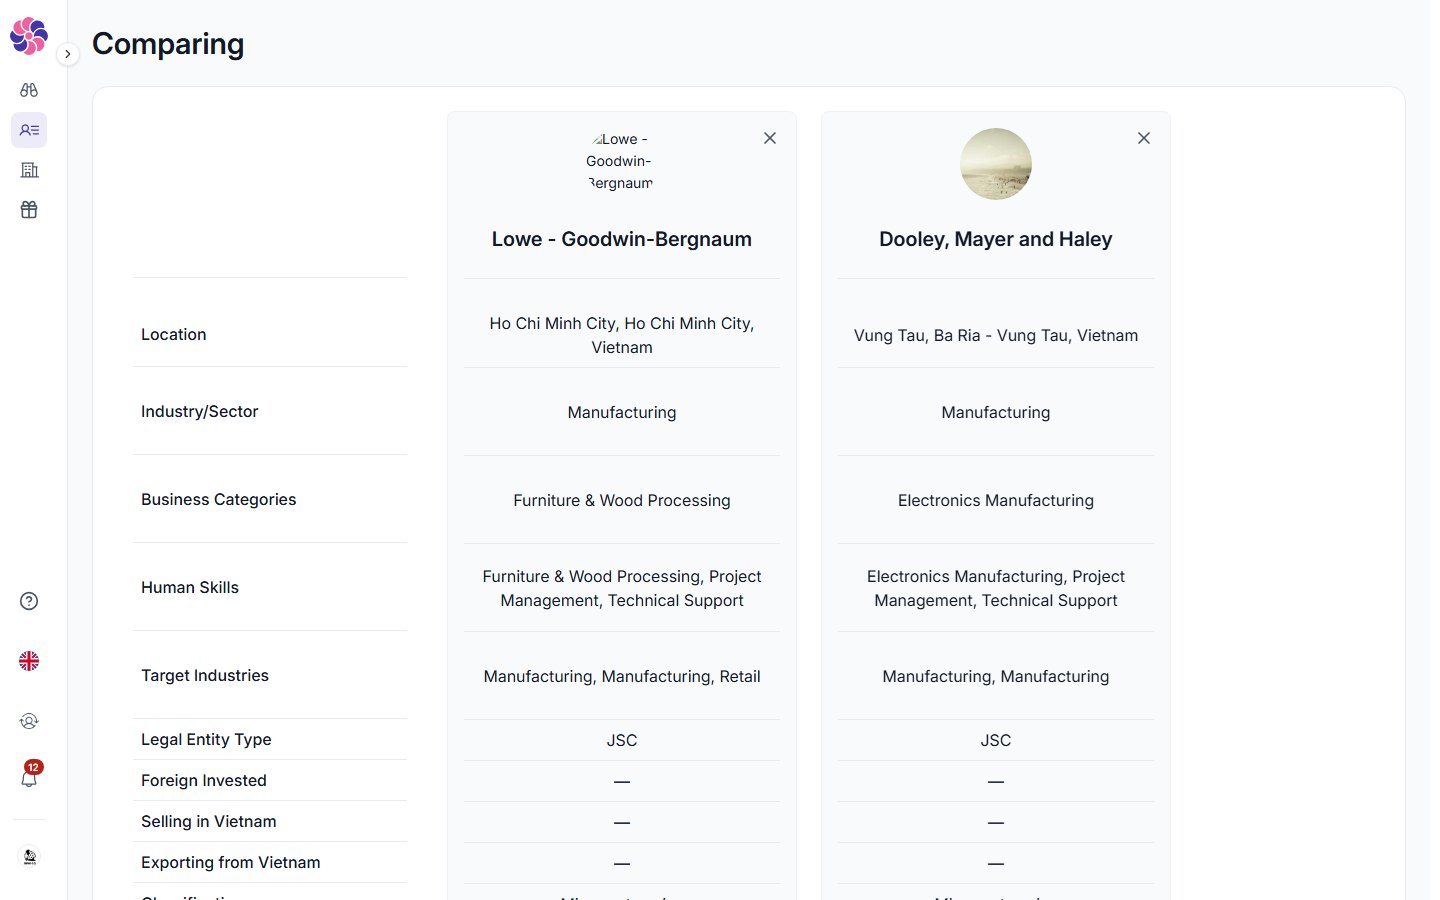
Task: Click the Manufacturing, Manufacturing, Retail target industries
Action: pos(622,676)
